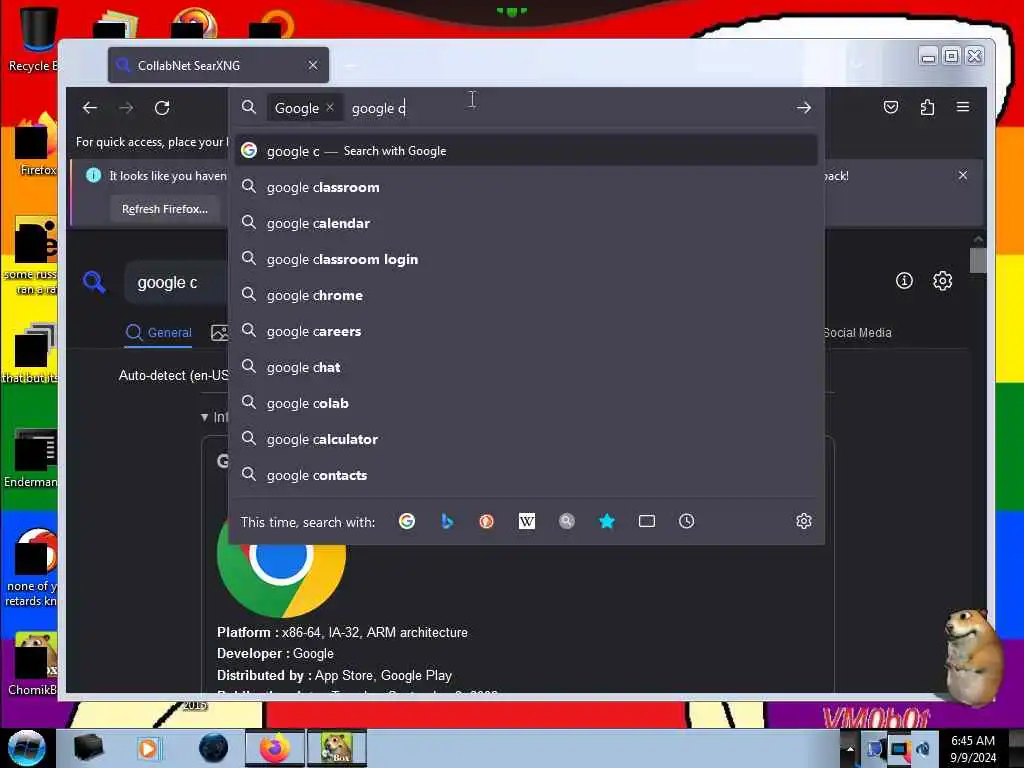Search this time with DuckDuckGo icon
This screenshot has height=768, width=1024.
487,521
